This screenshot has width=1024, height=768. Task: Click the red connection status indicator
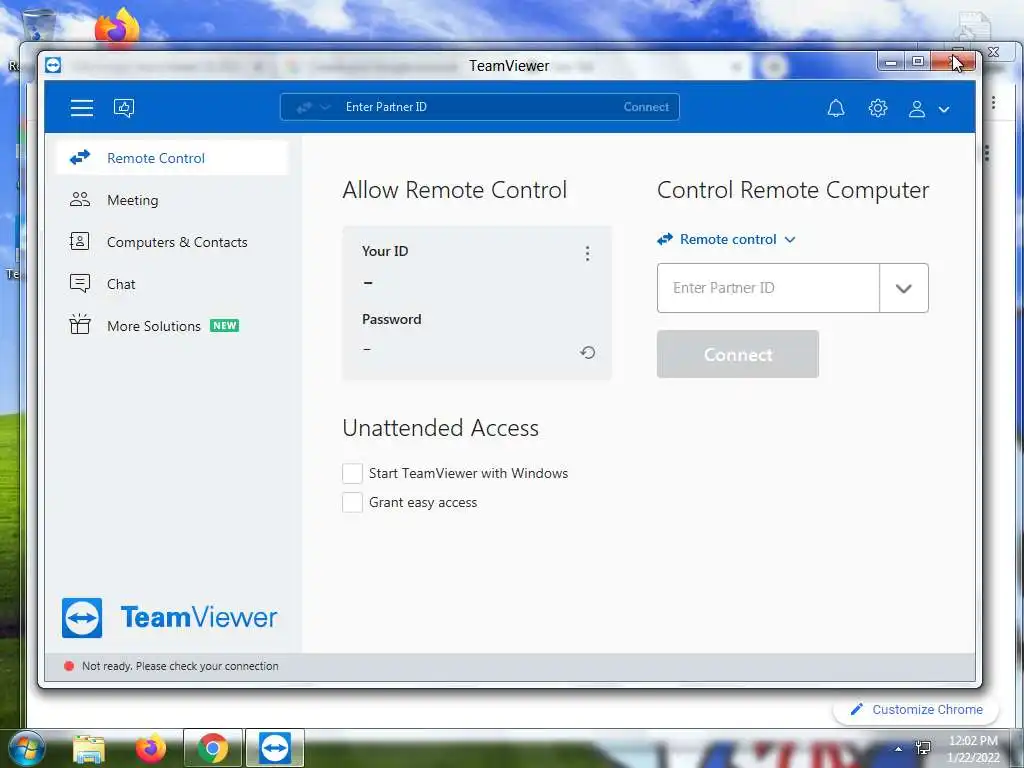69,666
